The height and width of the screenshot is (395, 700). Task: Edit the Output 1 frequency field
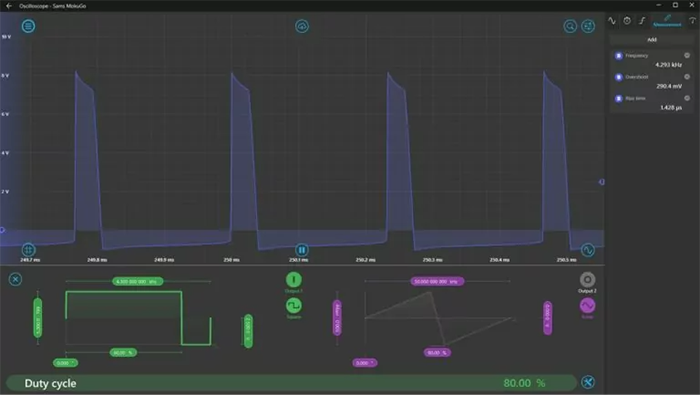coord(138,282)
